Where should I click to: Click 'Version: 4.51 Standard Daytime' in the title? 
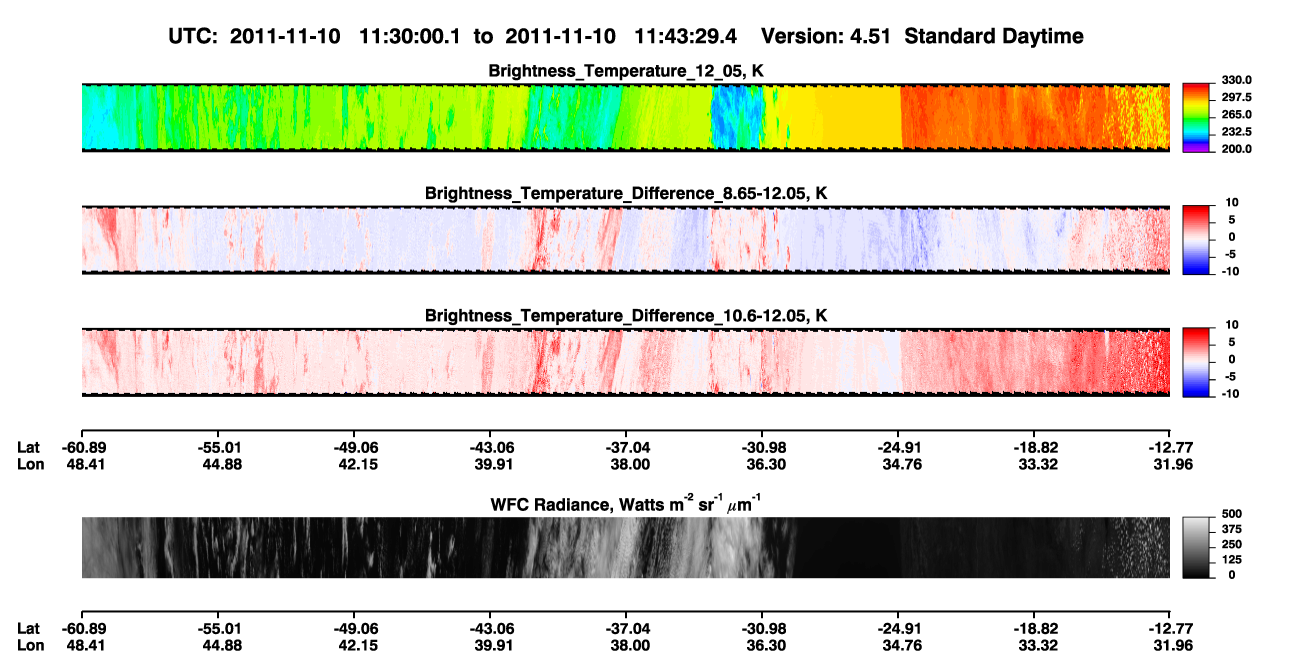click(x=922, y=36)
